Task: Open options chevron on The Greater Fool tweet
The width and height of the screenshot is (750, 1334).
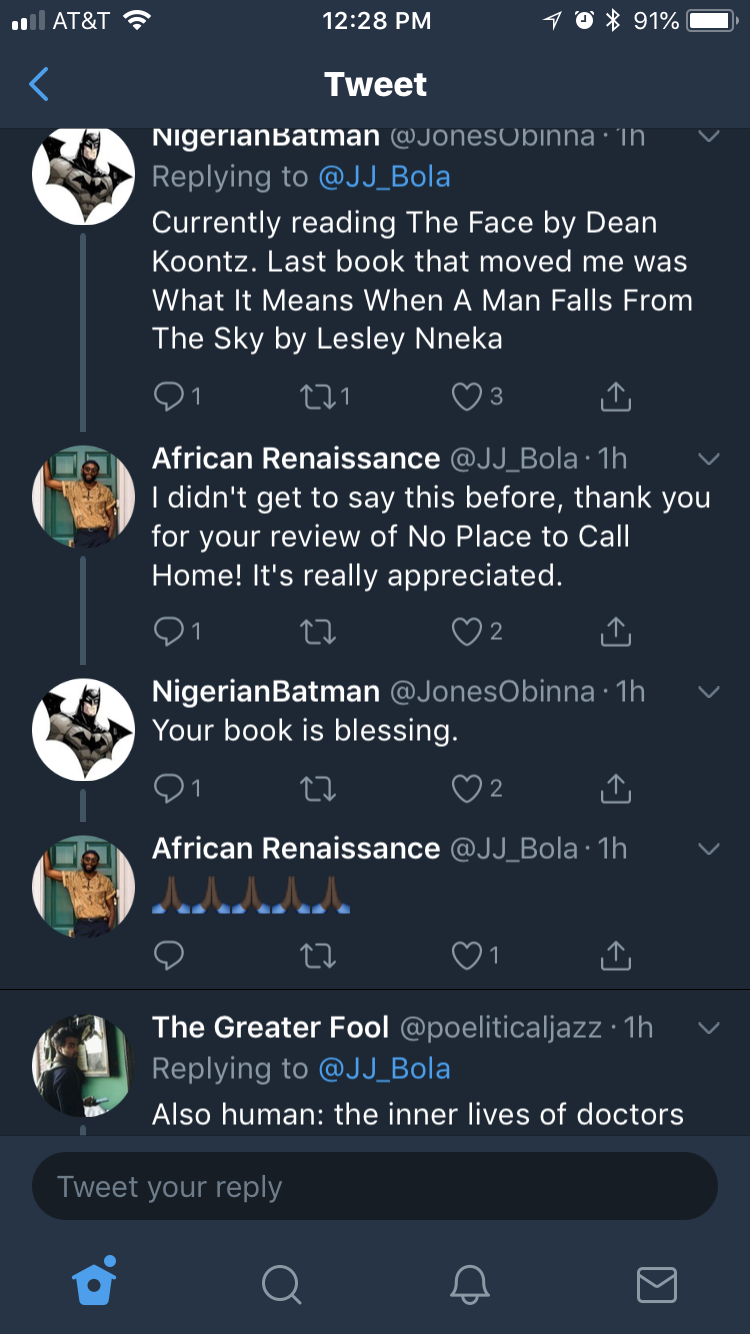Action: pyautogui.click(x=708, y=1028)
